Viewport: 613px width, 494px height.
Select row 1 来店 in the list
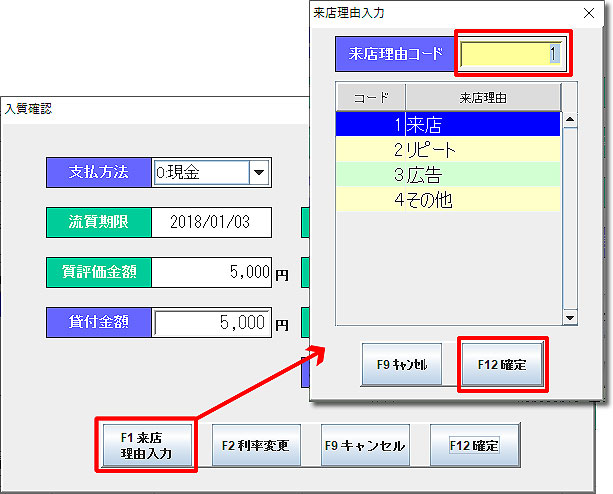pyautogui.click(x=448, y=125)
